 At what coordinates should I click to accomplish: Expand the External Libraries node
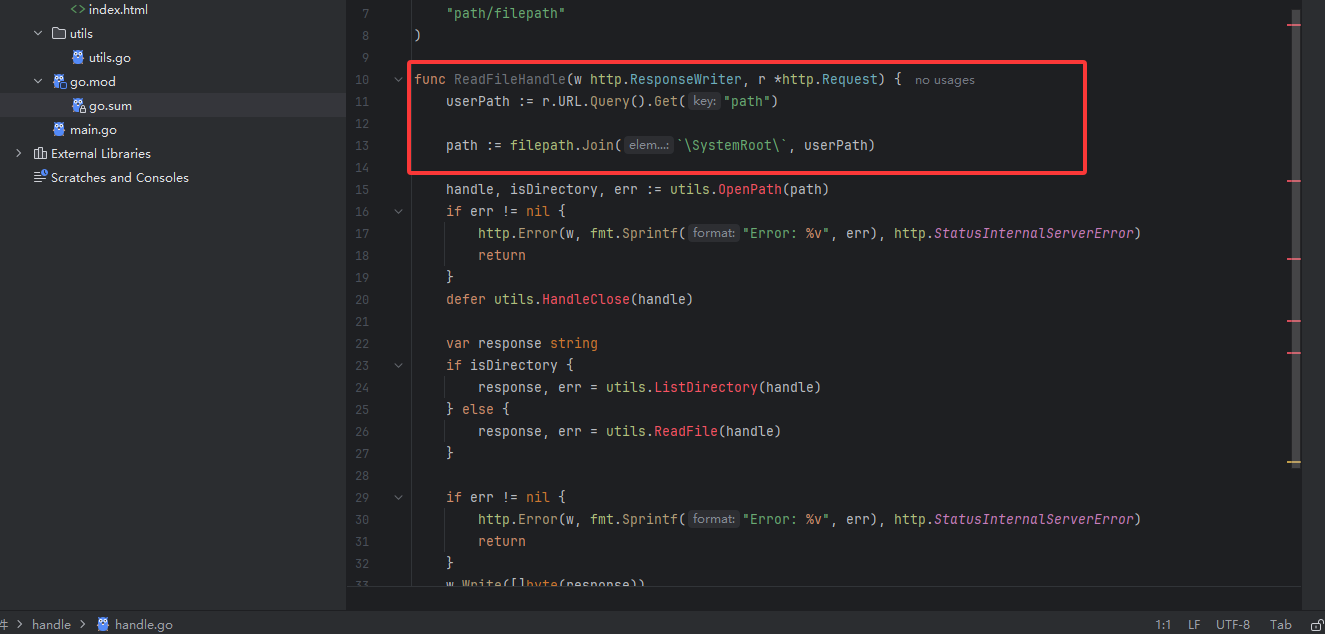point(19,153)
